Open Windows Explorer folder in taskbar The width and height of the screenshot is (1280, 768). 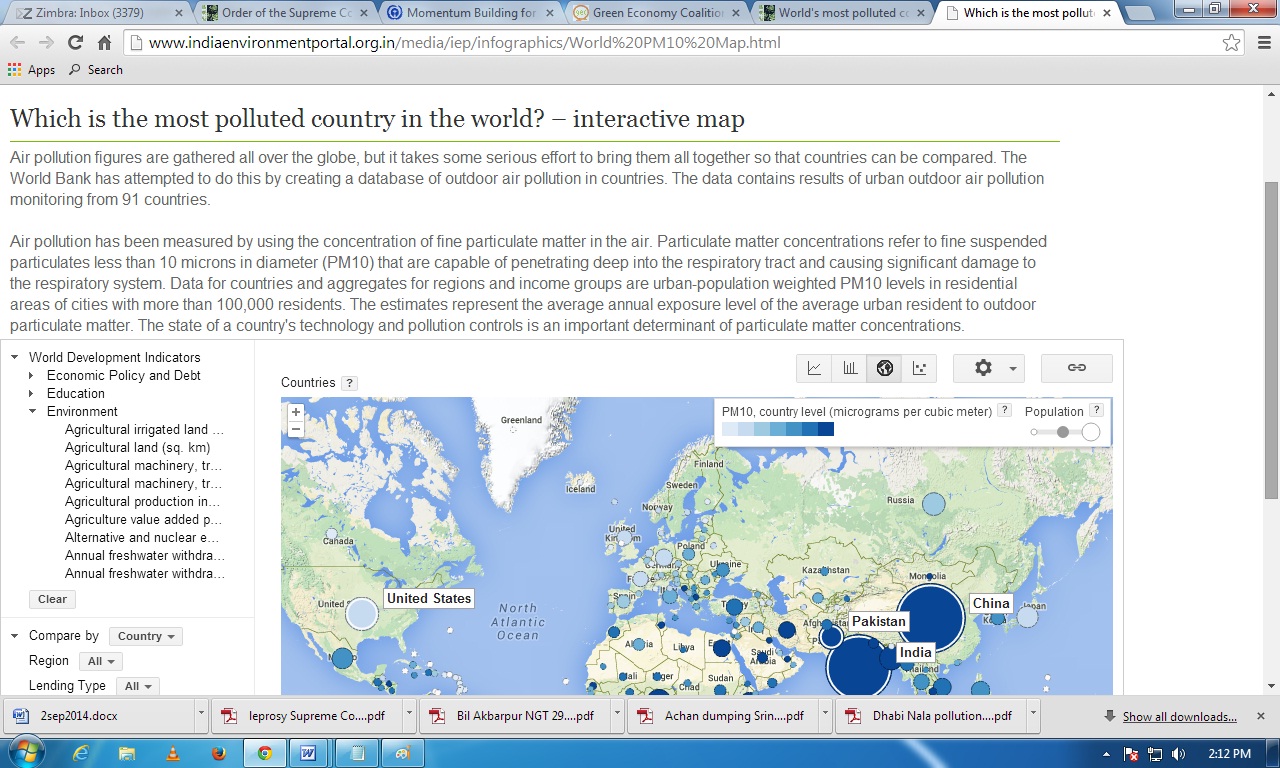tap(127, 753)
